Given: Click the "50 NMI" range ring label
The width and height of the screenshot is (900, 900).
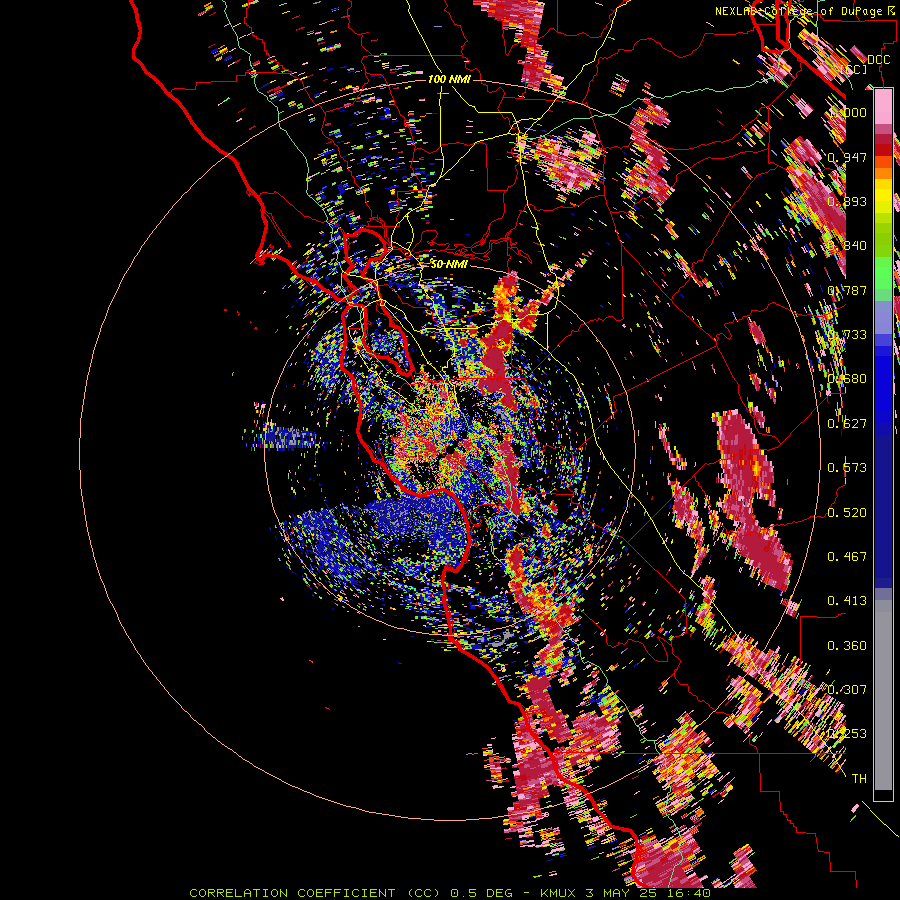Looking at the screenshot, I should coord(449,264).
